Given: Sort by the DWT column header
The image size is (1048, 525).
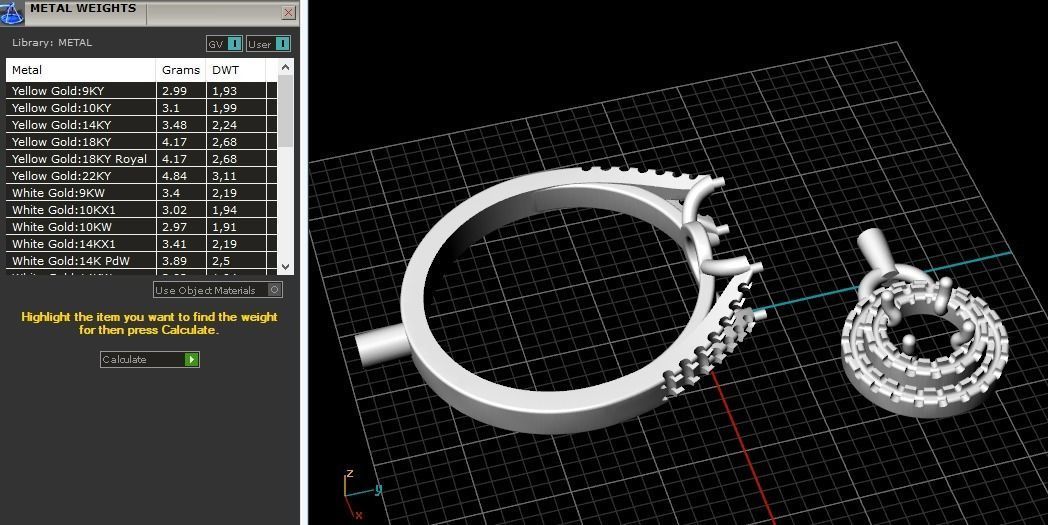Looking at the screenshot, I should coord(236,70).
